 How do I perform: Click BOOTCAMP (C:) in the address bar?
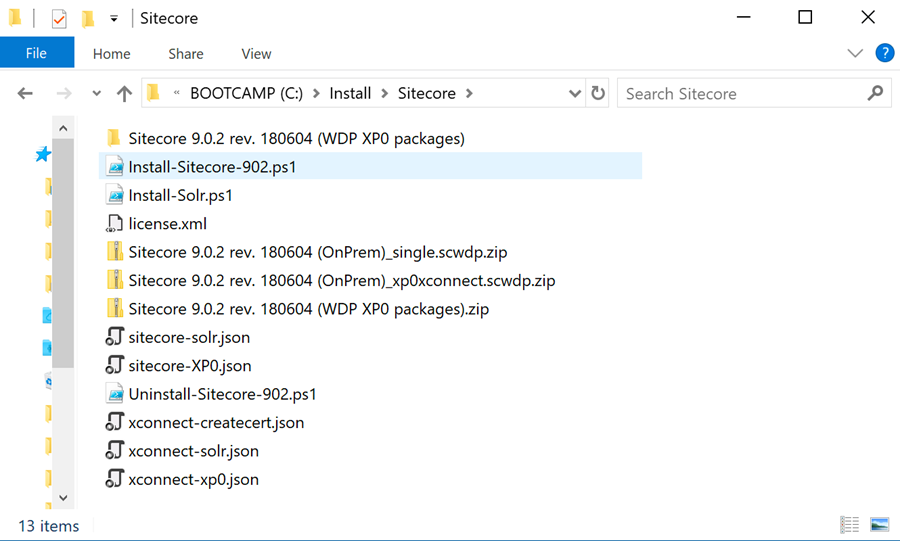[246, 93]
